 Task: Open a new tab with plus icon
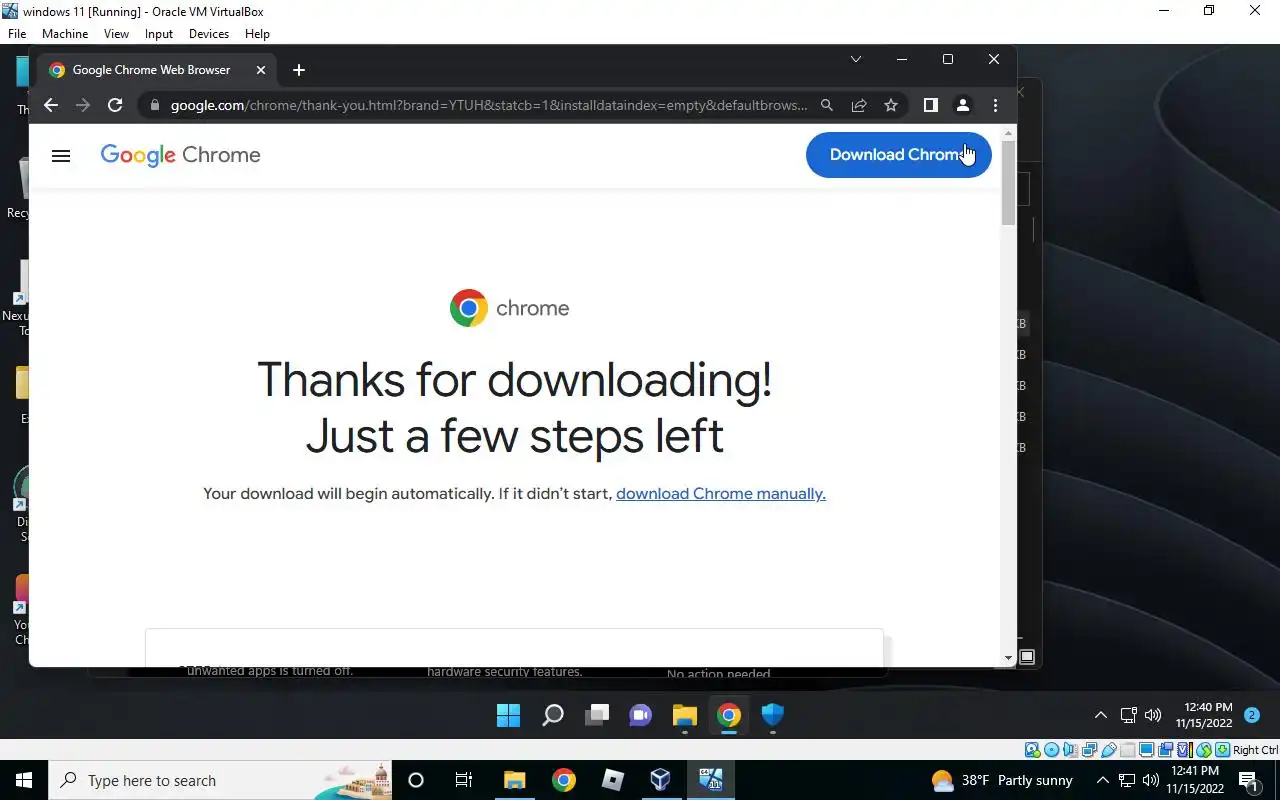[x=299, y=70]
